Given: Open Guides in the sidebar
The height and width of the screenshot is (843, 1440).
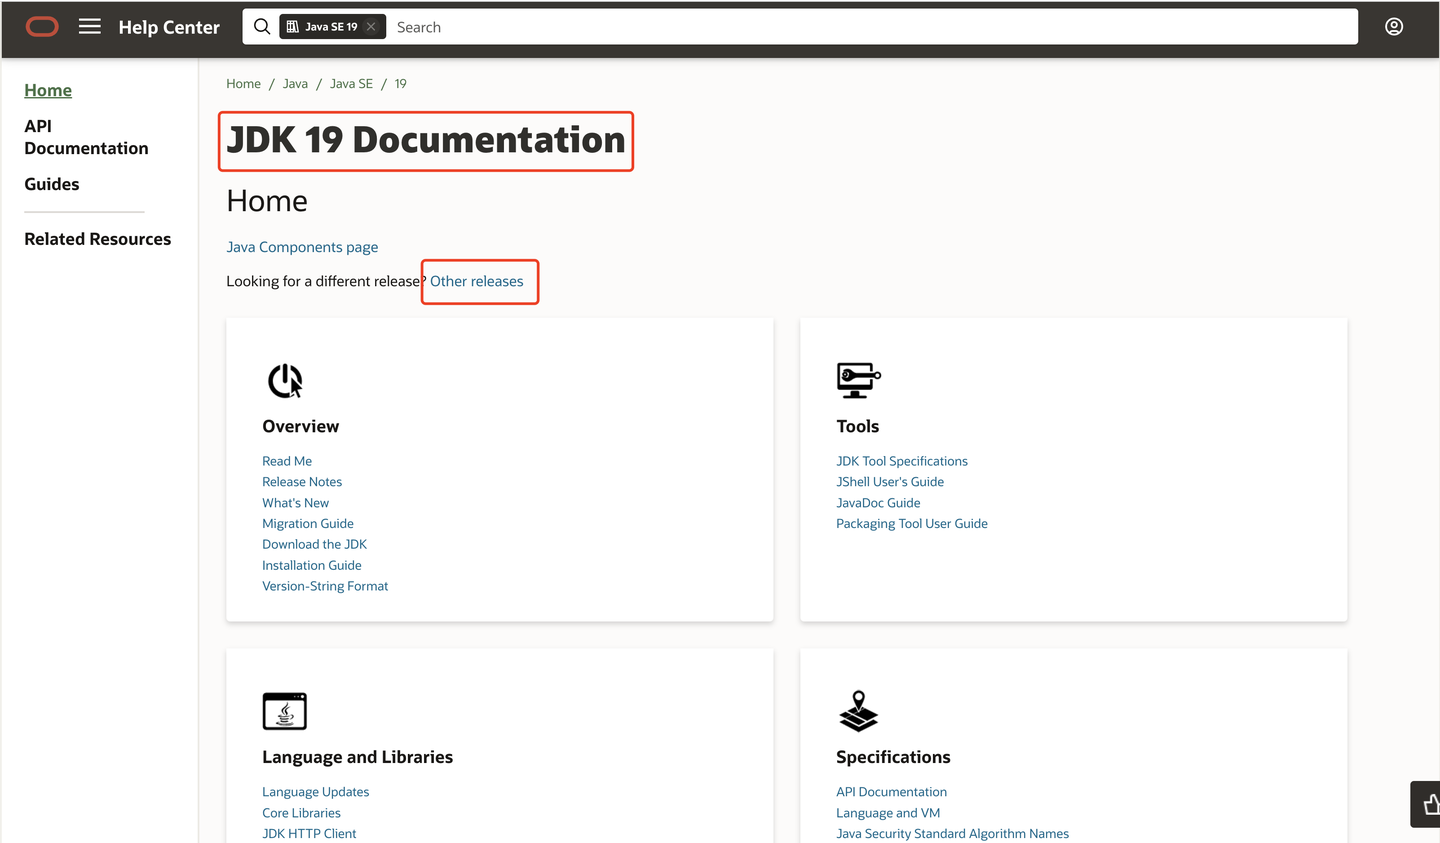Looking at the screenshot, I should 52,184.
